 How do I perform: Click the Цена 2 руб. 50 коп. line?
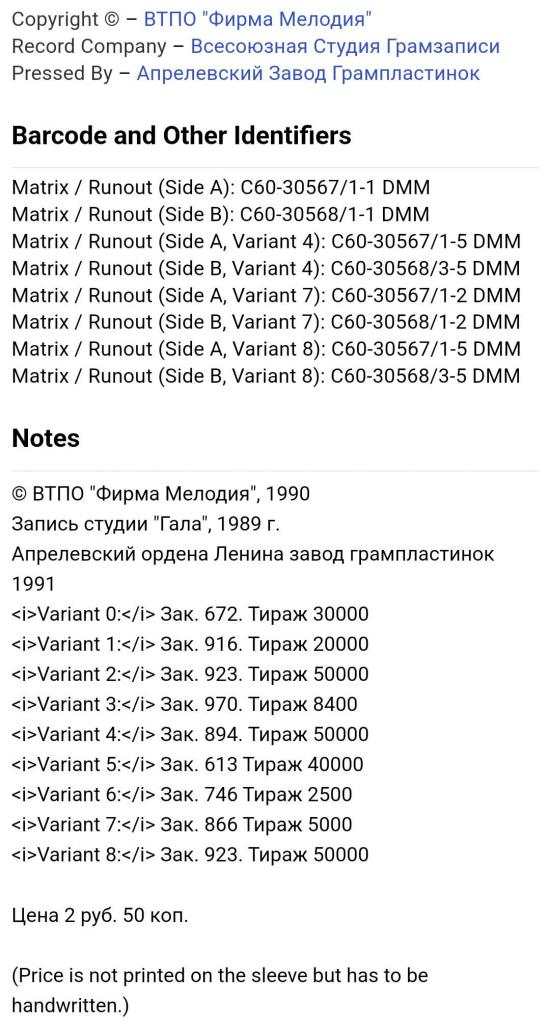point(100,916)
